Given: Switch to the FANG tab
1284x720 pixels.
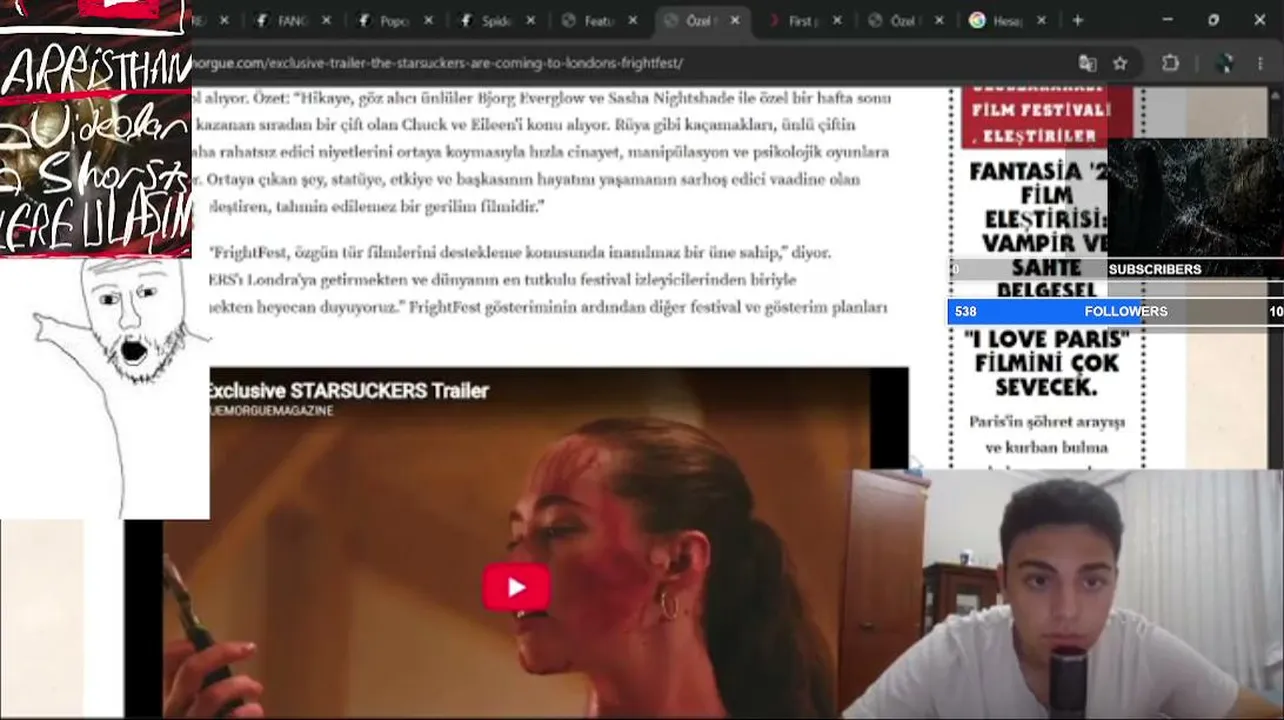Looking at the screenshot, I should (283, 20).
